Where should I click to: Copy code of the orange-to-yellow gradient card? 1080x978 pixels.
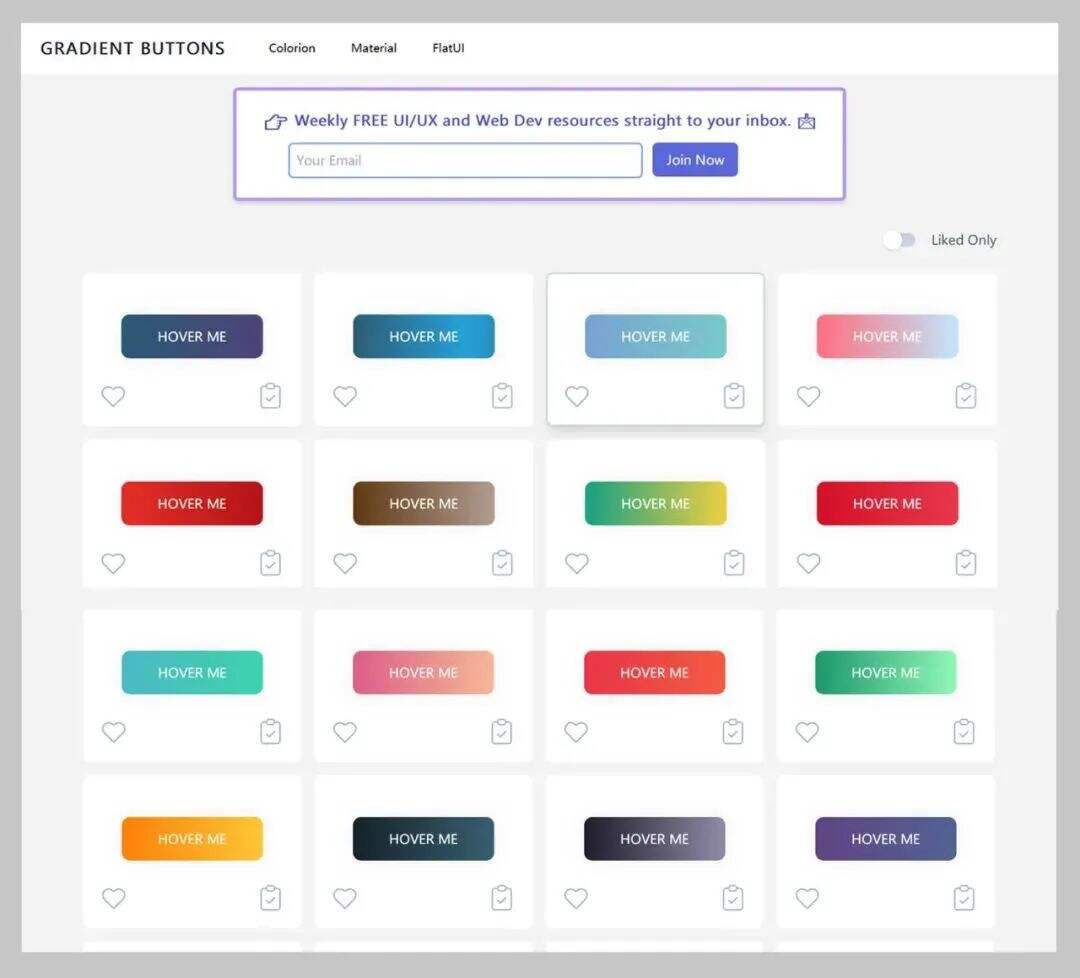tap(271, 898)
